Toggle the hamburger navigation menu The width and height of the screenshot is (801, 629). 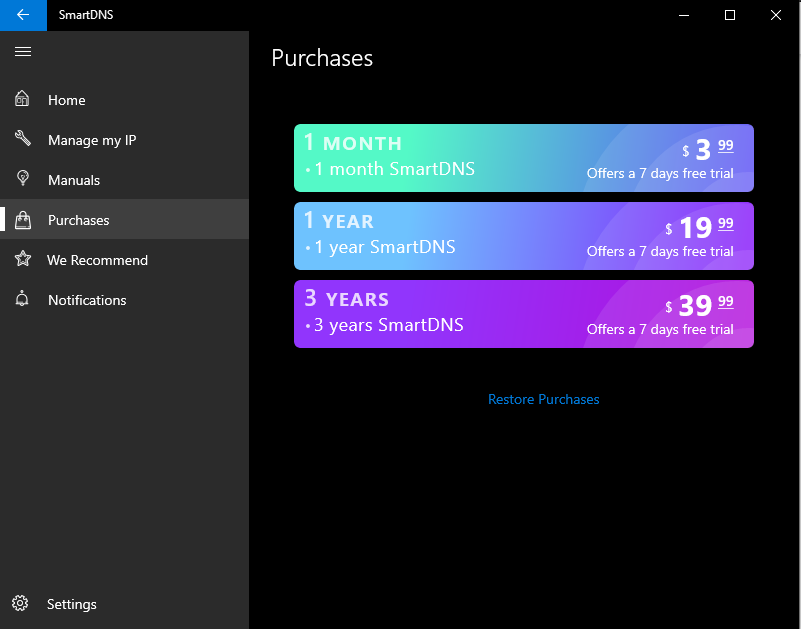(x=23, y=51)
